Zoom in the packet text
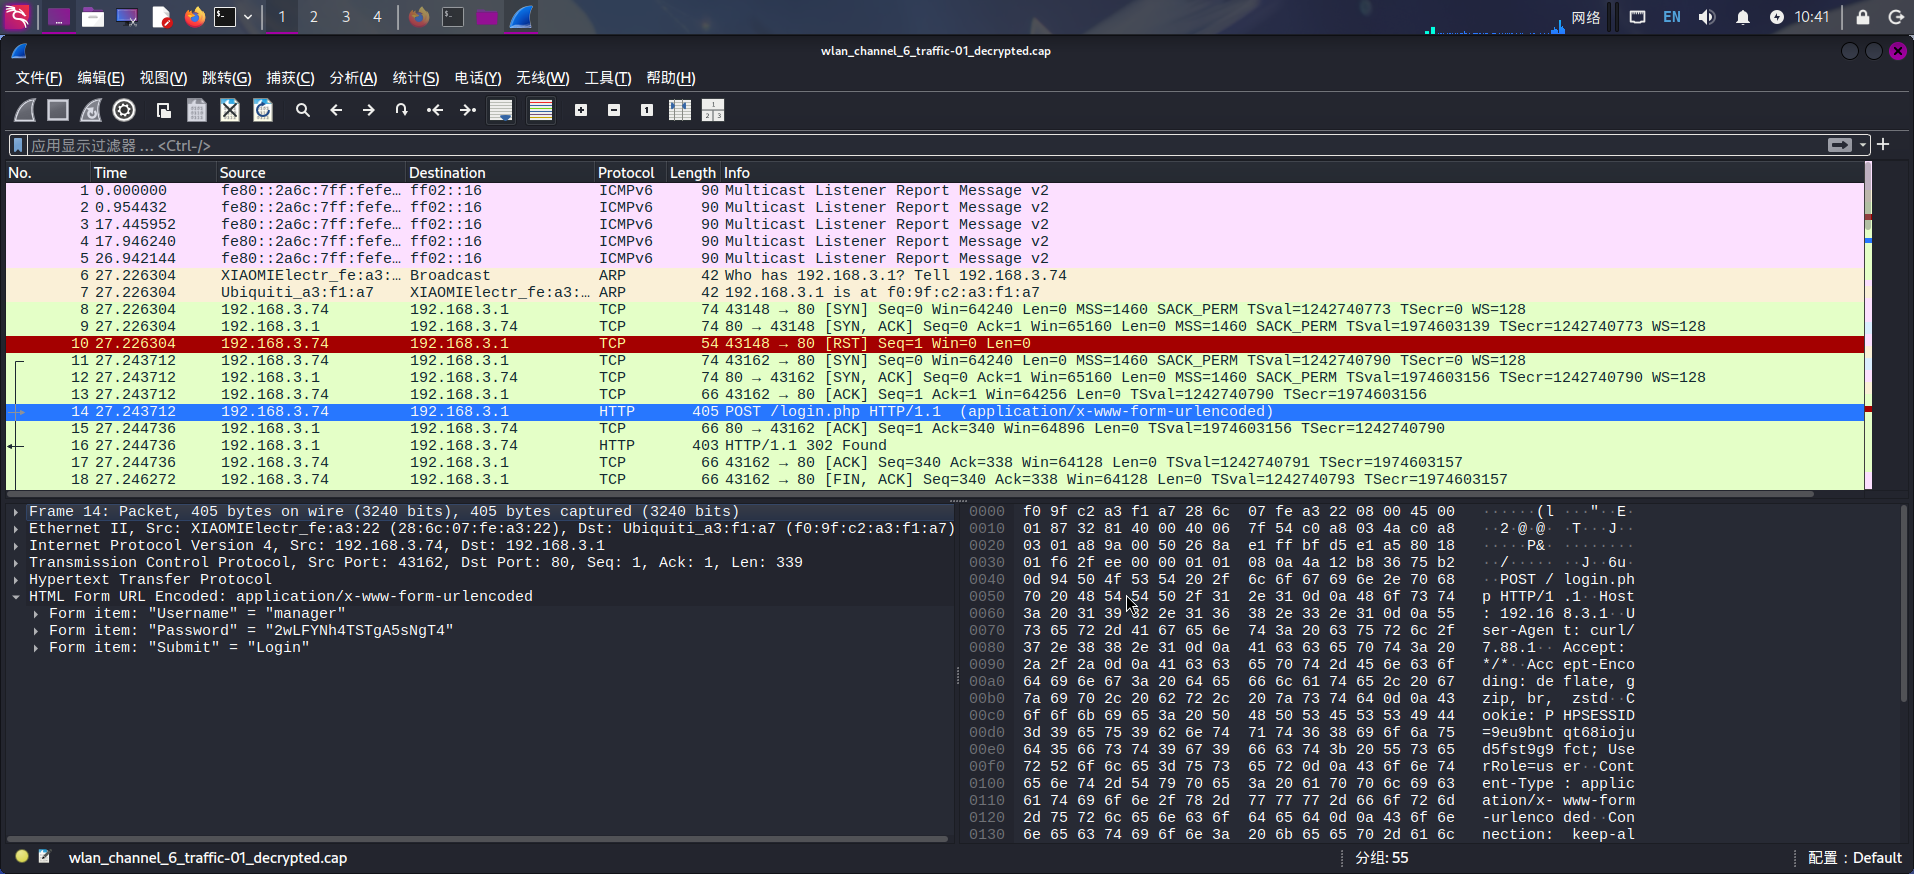The width and height of the screenshot is (1914, 874). click(x=581, y=110)
